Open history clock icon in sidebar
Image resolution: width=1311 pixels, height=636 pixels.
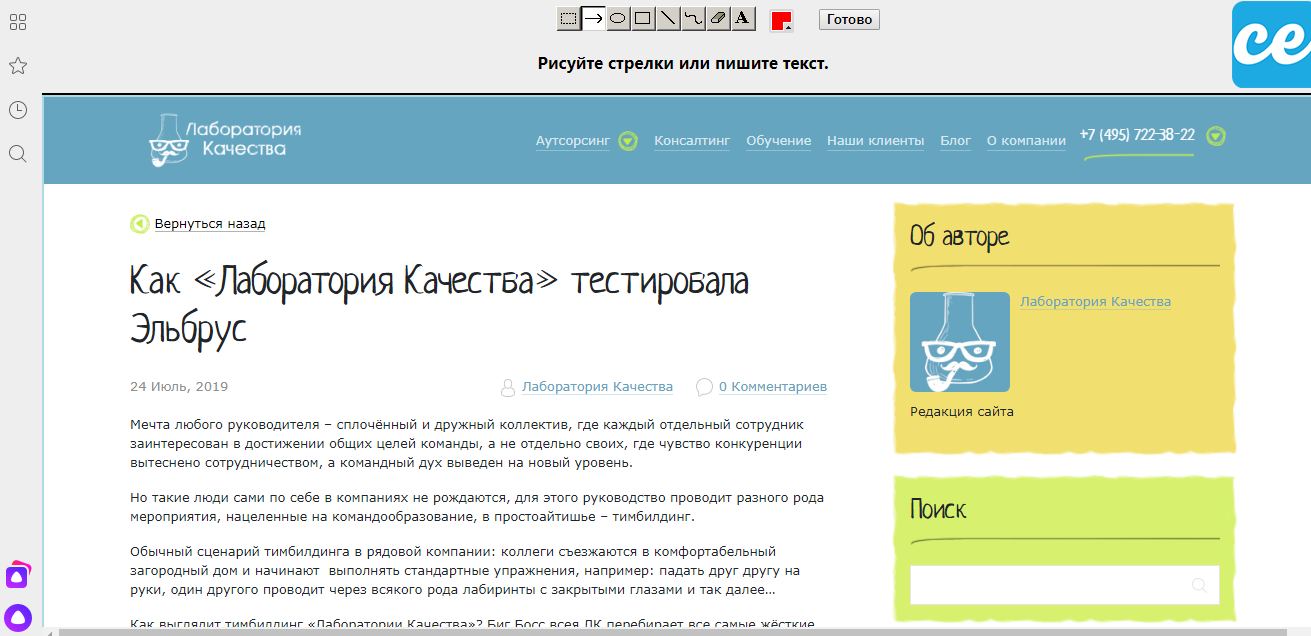pos(17,110)
